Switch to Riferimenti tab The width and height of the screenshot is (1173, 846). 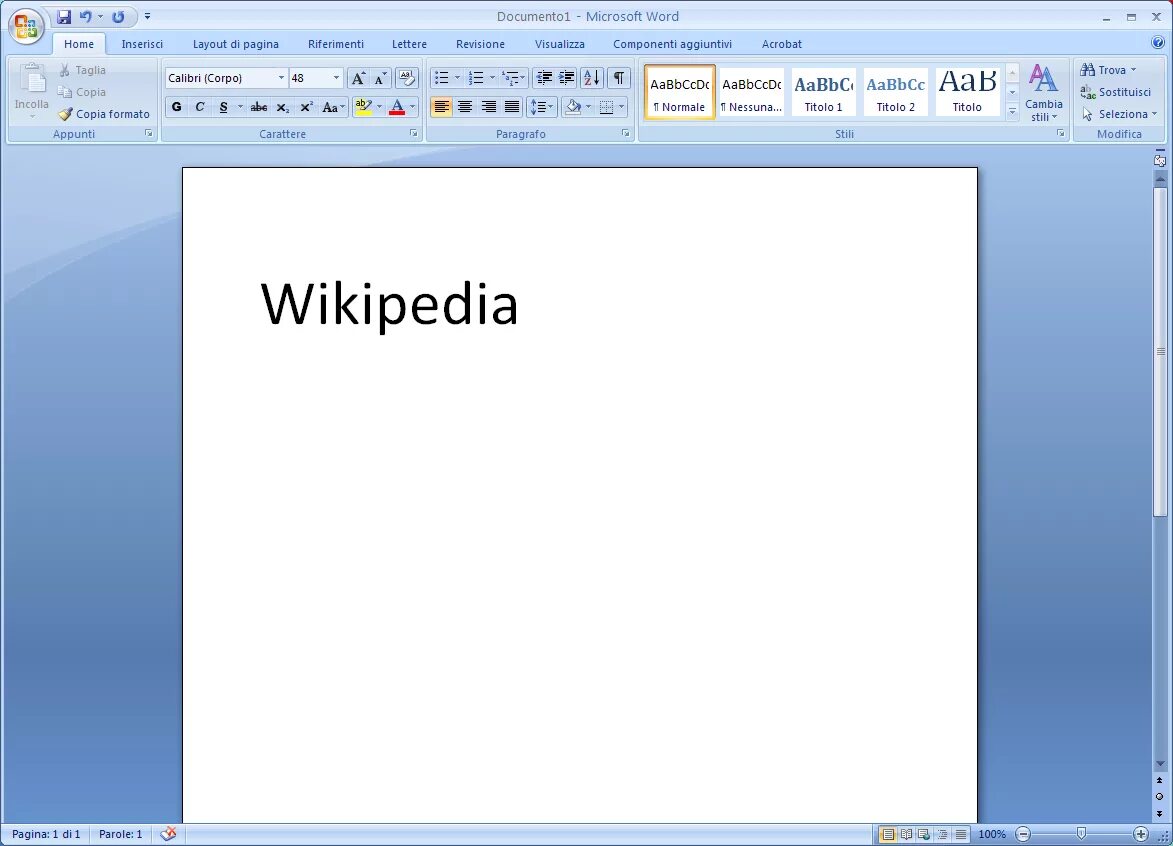(x=336, y=44)
